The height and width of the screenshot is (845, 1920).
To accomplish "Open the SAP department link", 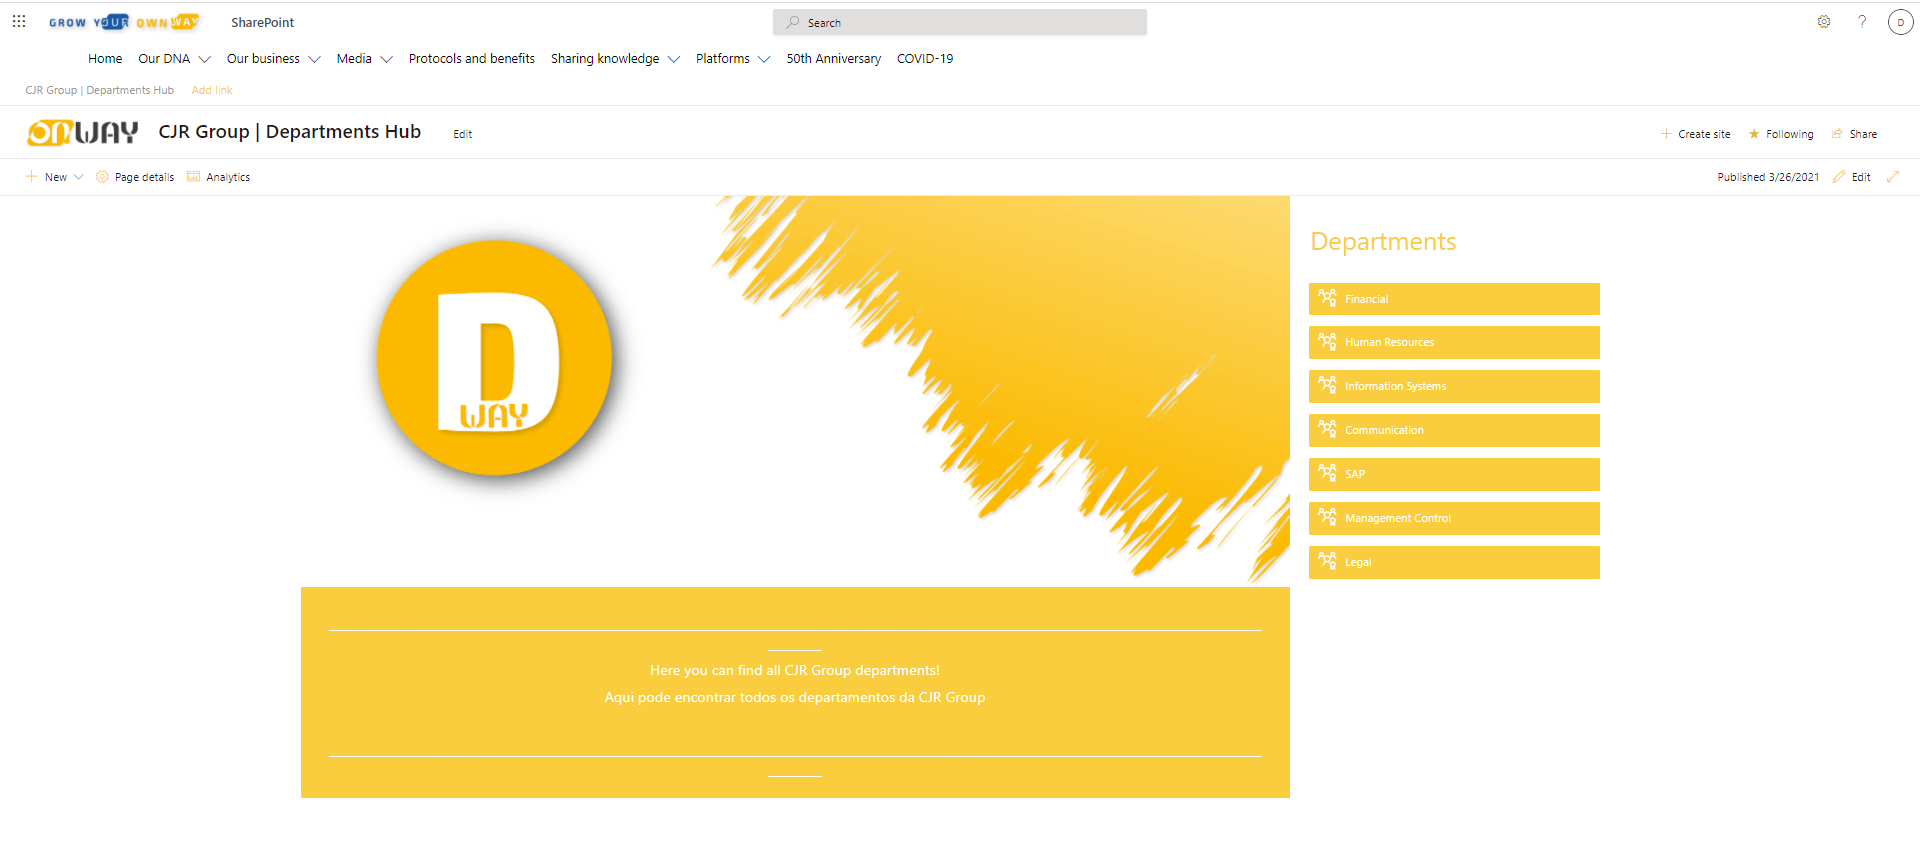I will [1454, 474].
